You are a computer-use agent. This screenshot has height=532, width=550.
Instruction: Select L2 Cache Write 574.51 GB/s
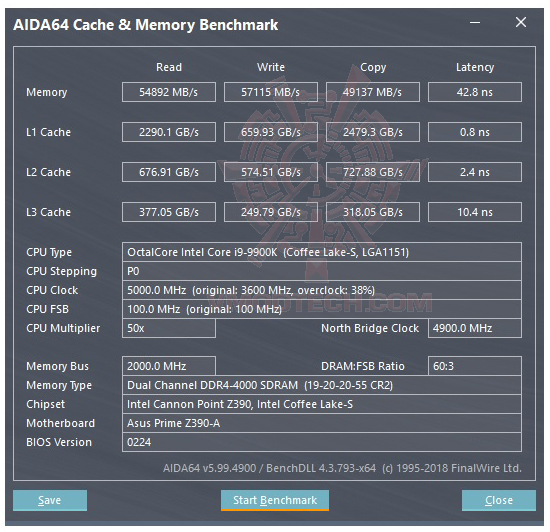pos(271,172)
